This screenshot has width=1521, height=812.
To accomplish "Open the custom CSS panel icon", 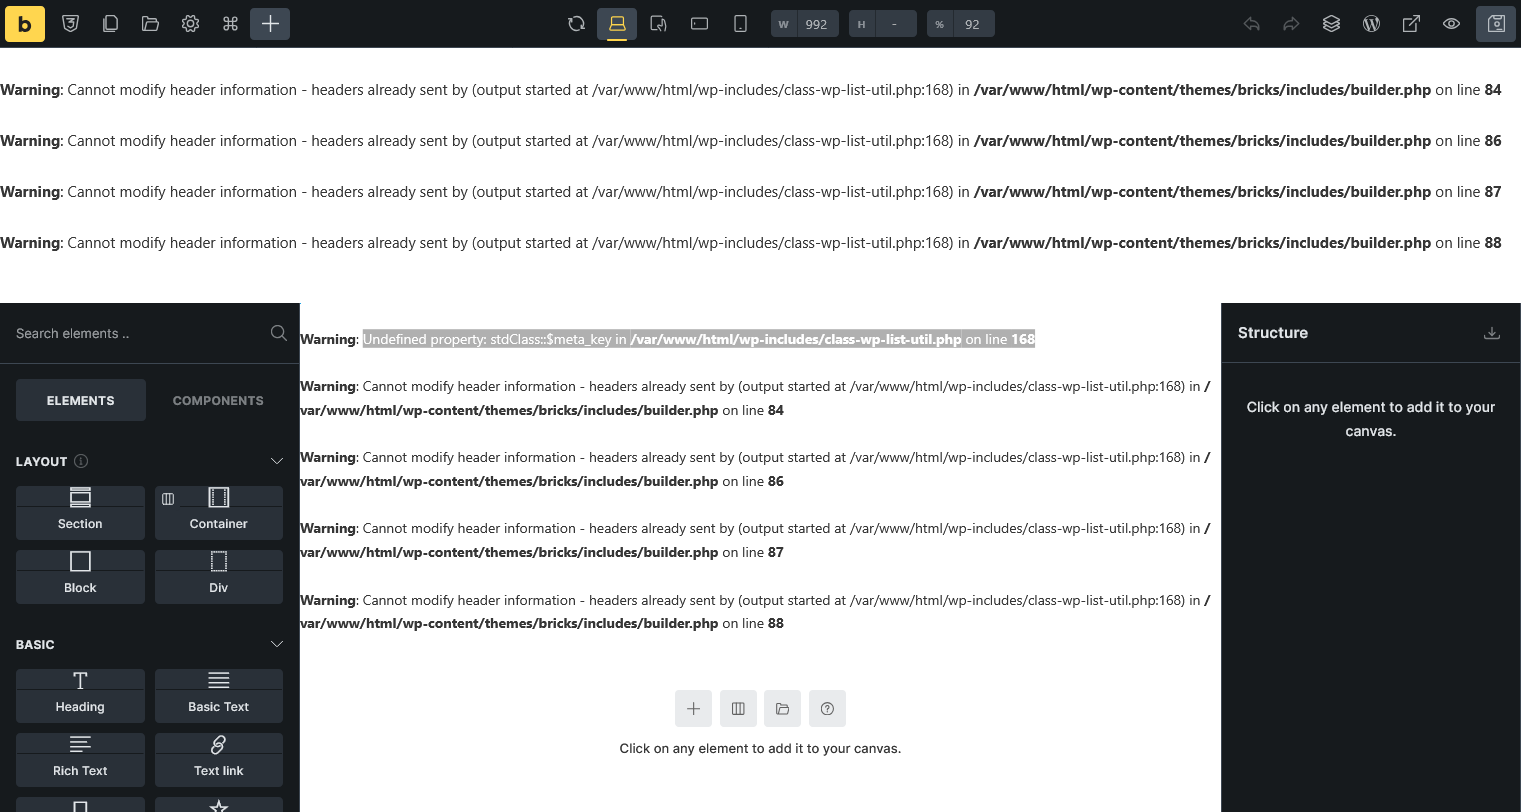I will [70, 24].
